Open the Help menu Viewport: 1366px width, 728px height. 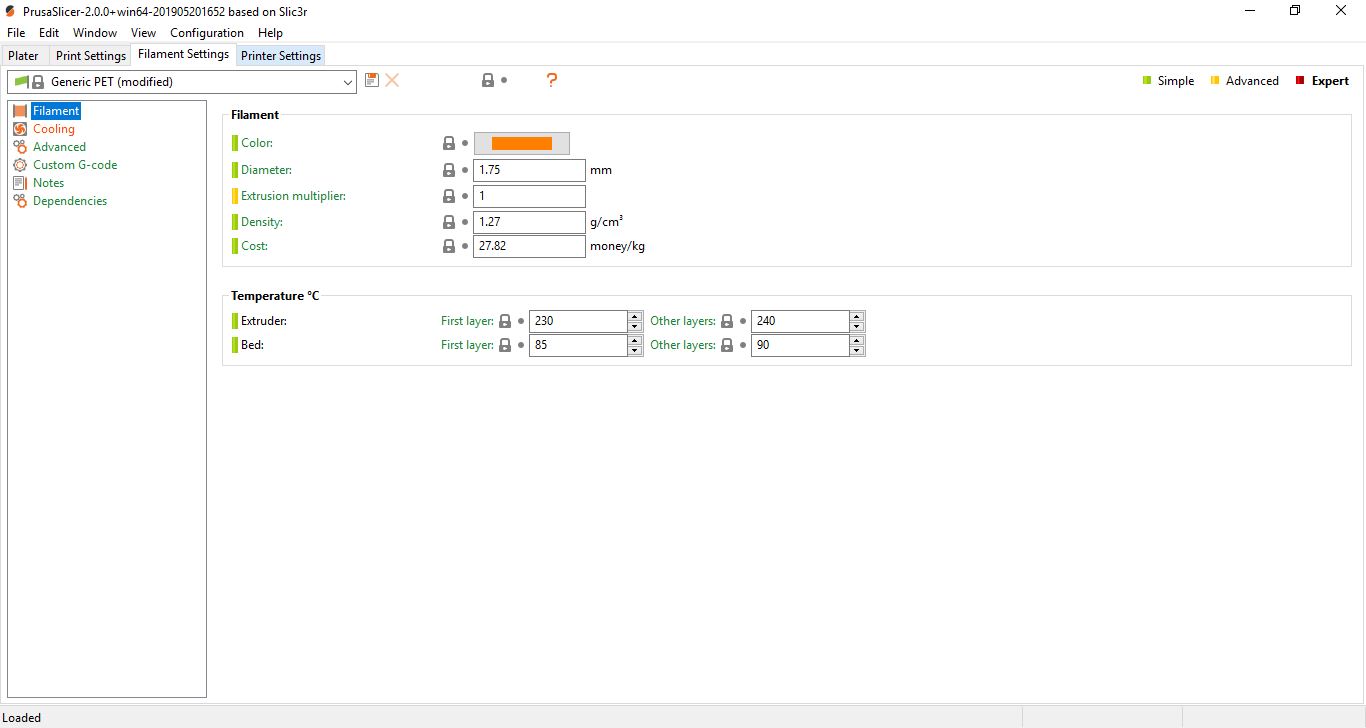tap(270, 33)
